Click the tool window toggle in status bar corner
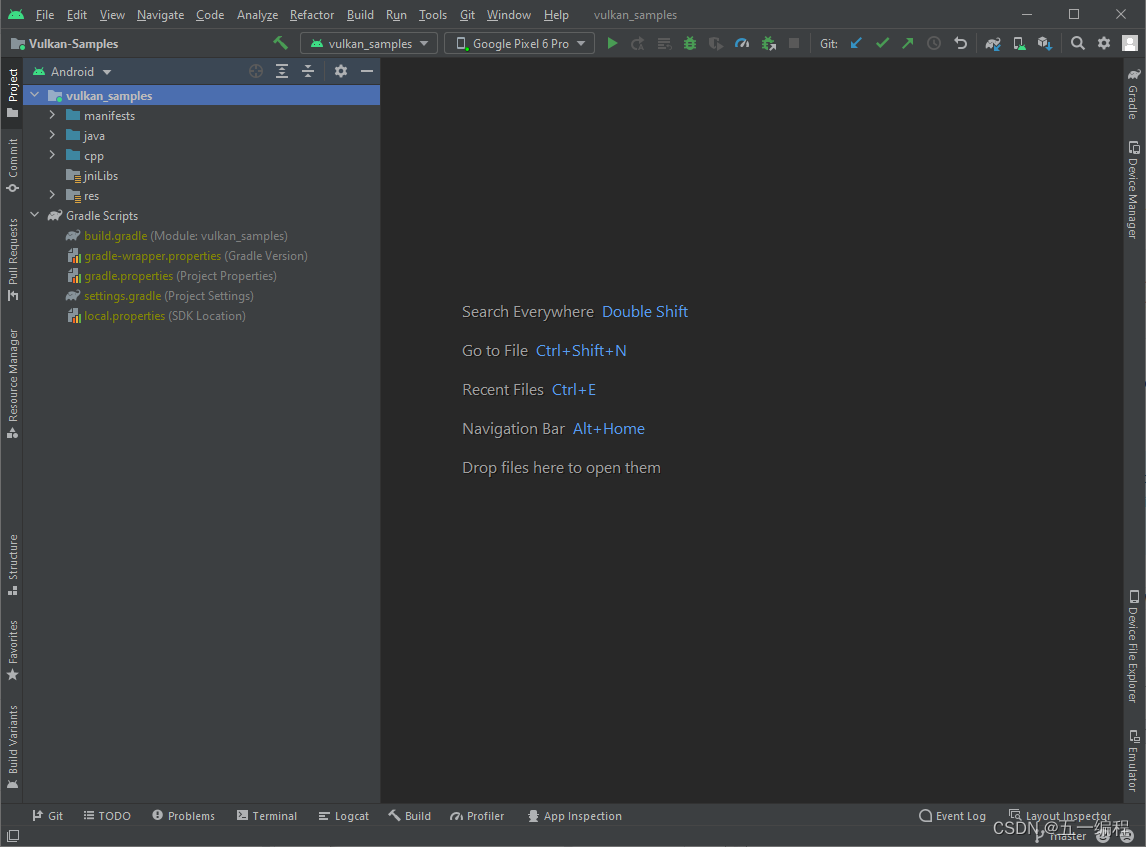This screenshot has width=1146, height=847. pos(13,835)
